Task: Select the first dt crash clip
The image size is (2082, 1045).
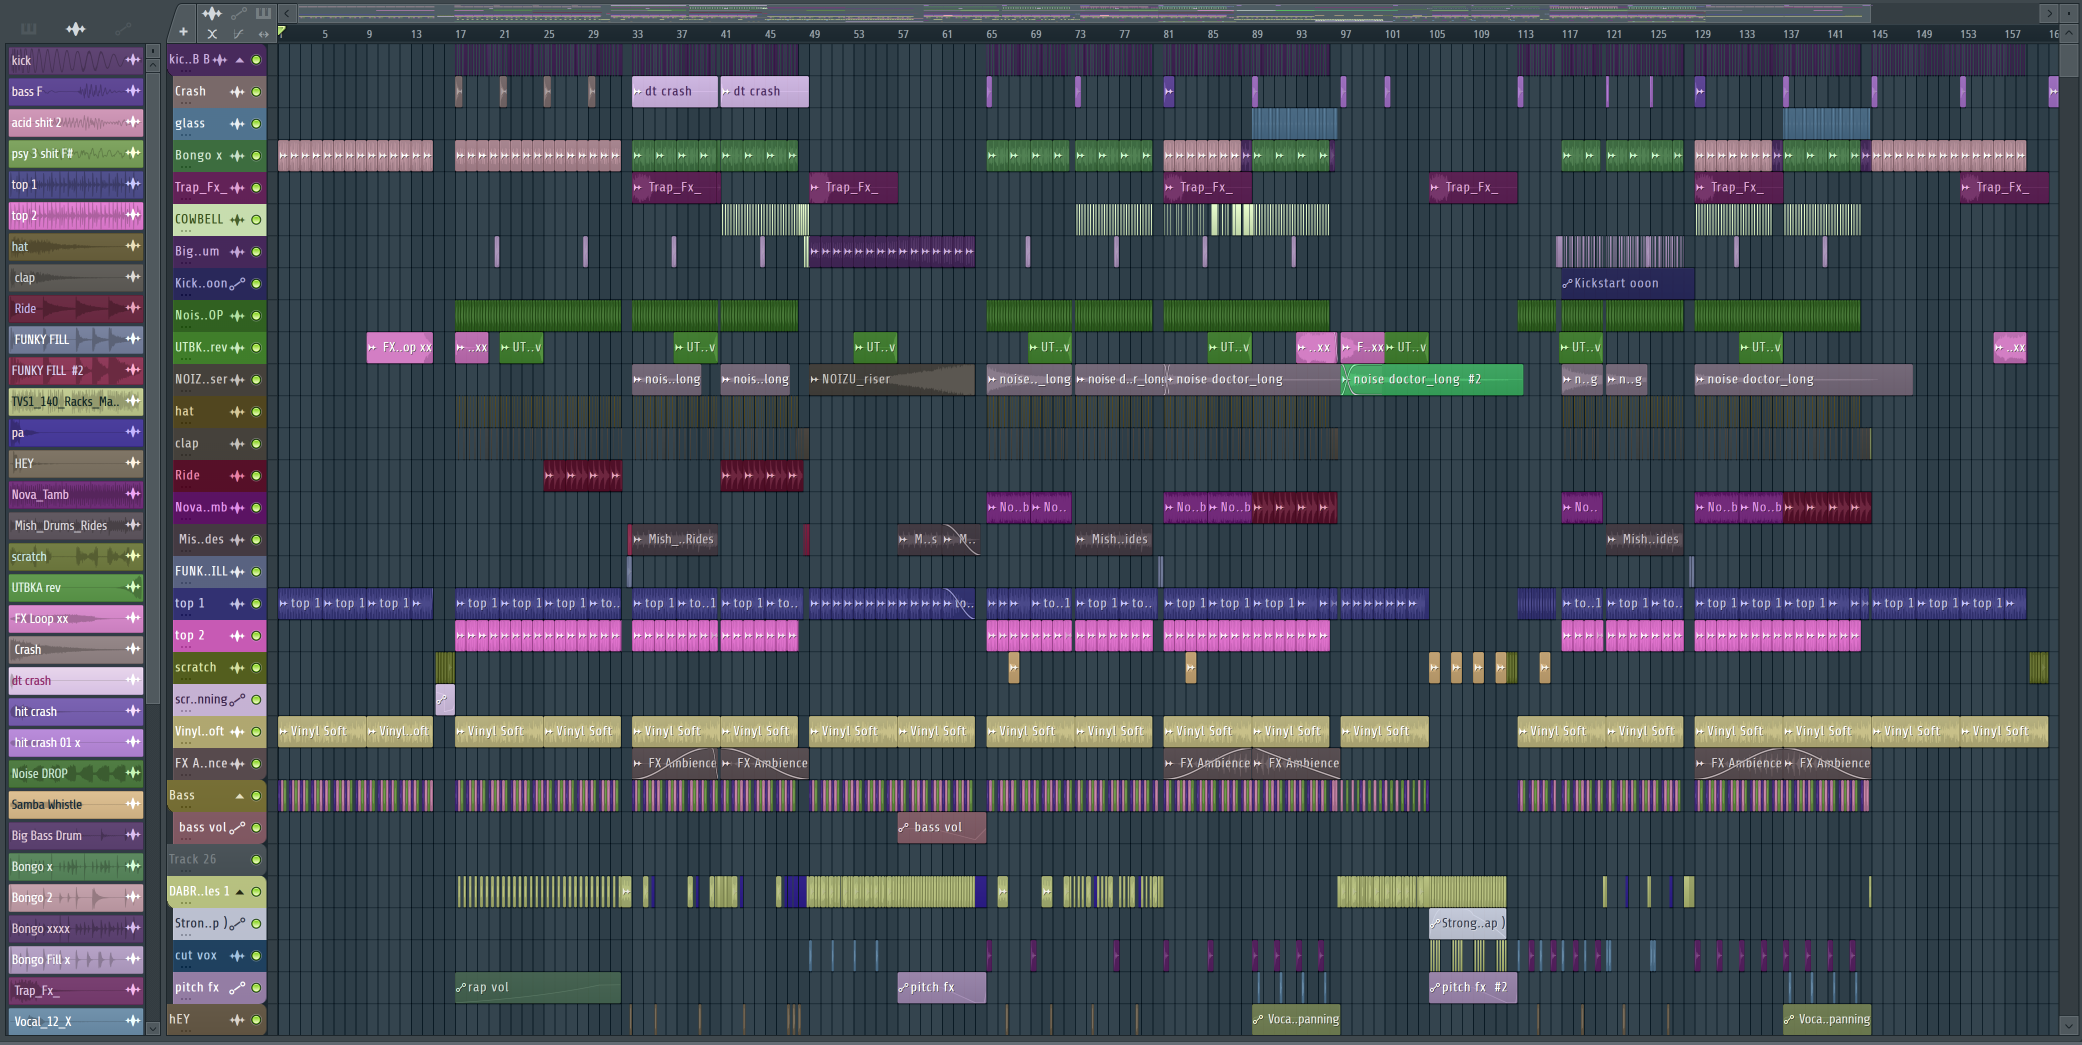Action: 675,91
